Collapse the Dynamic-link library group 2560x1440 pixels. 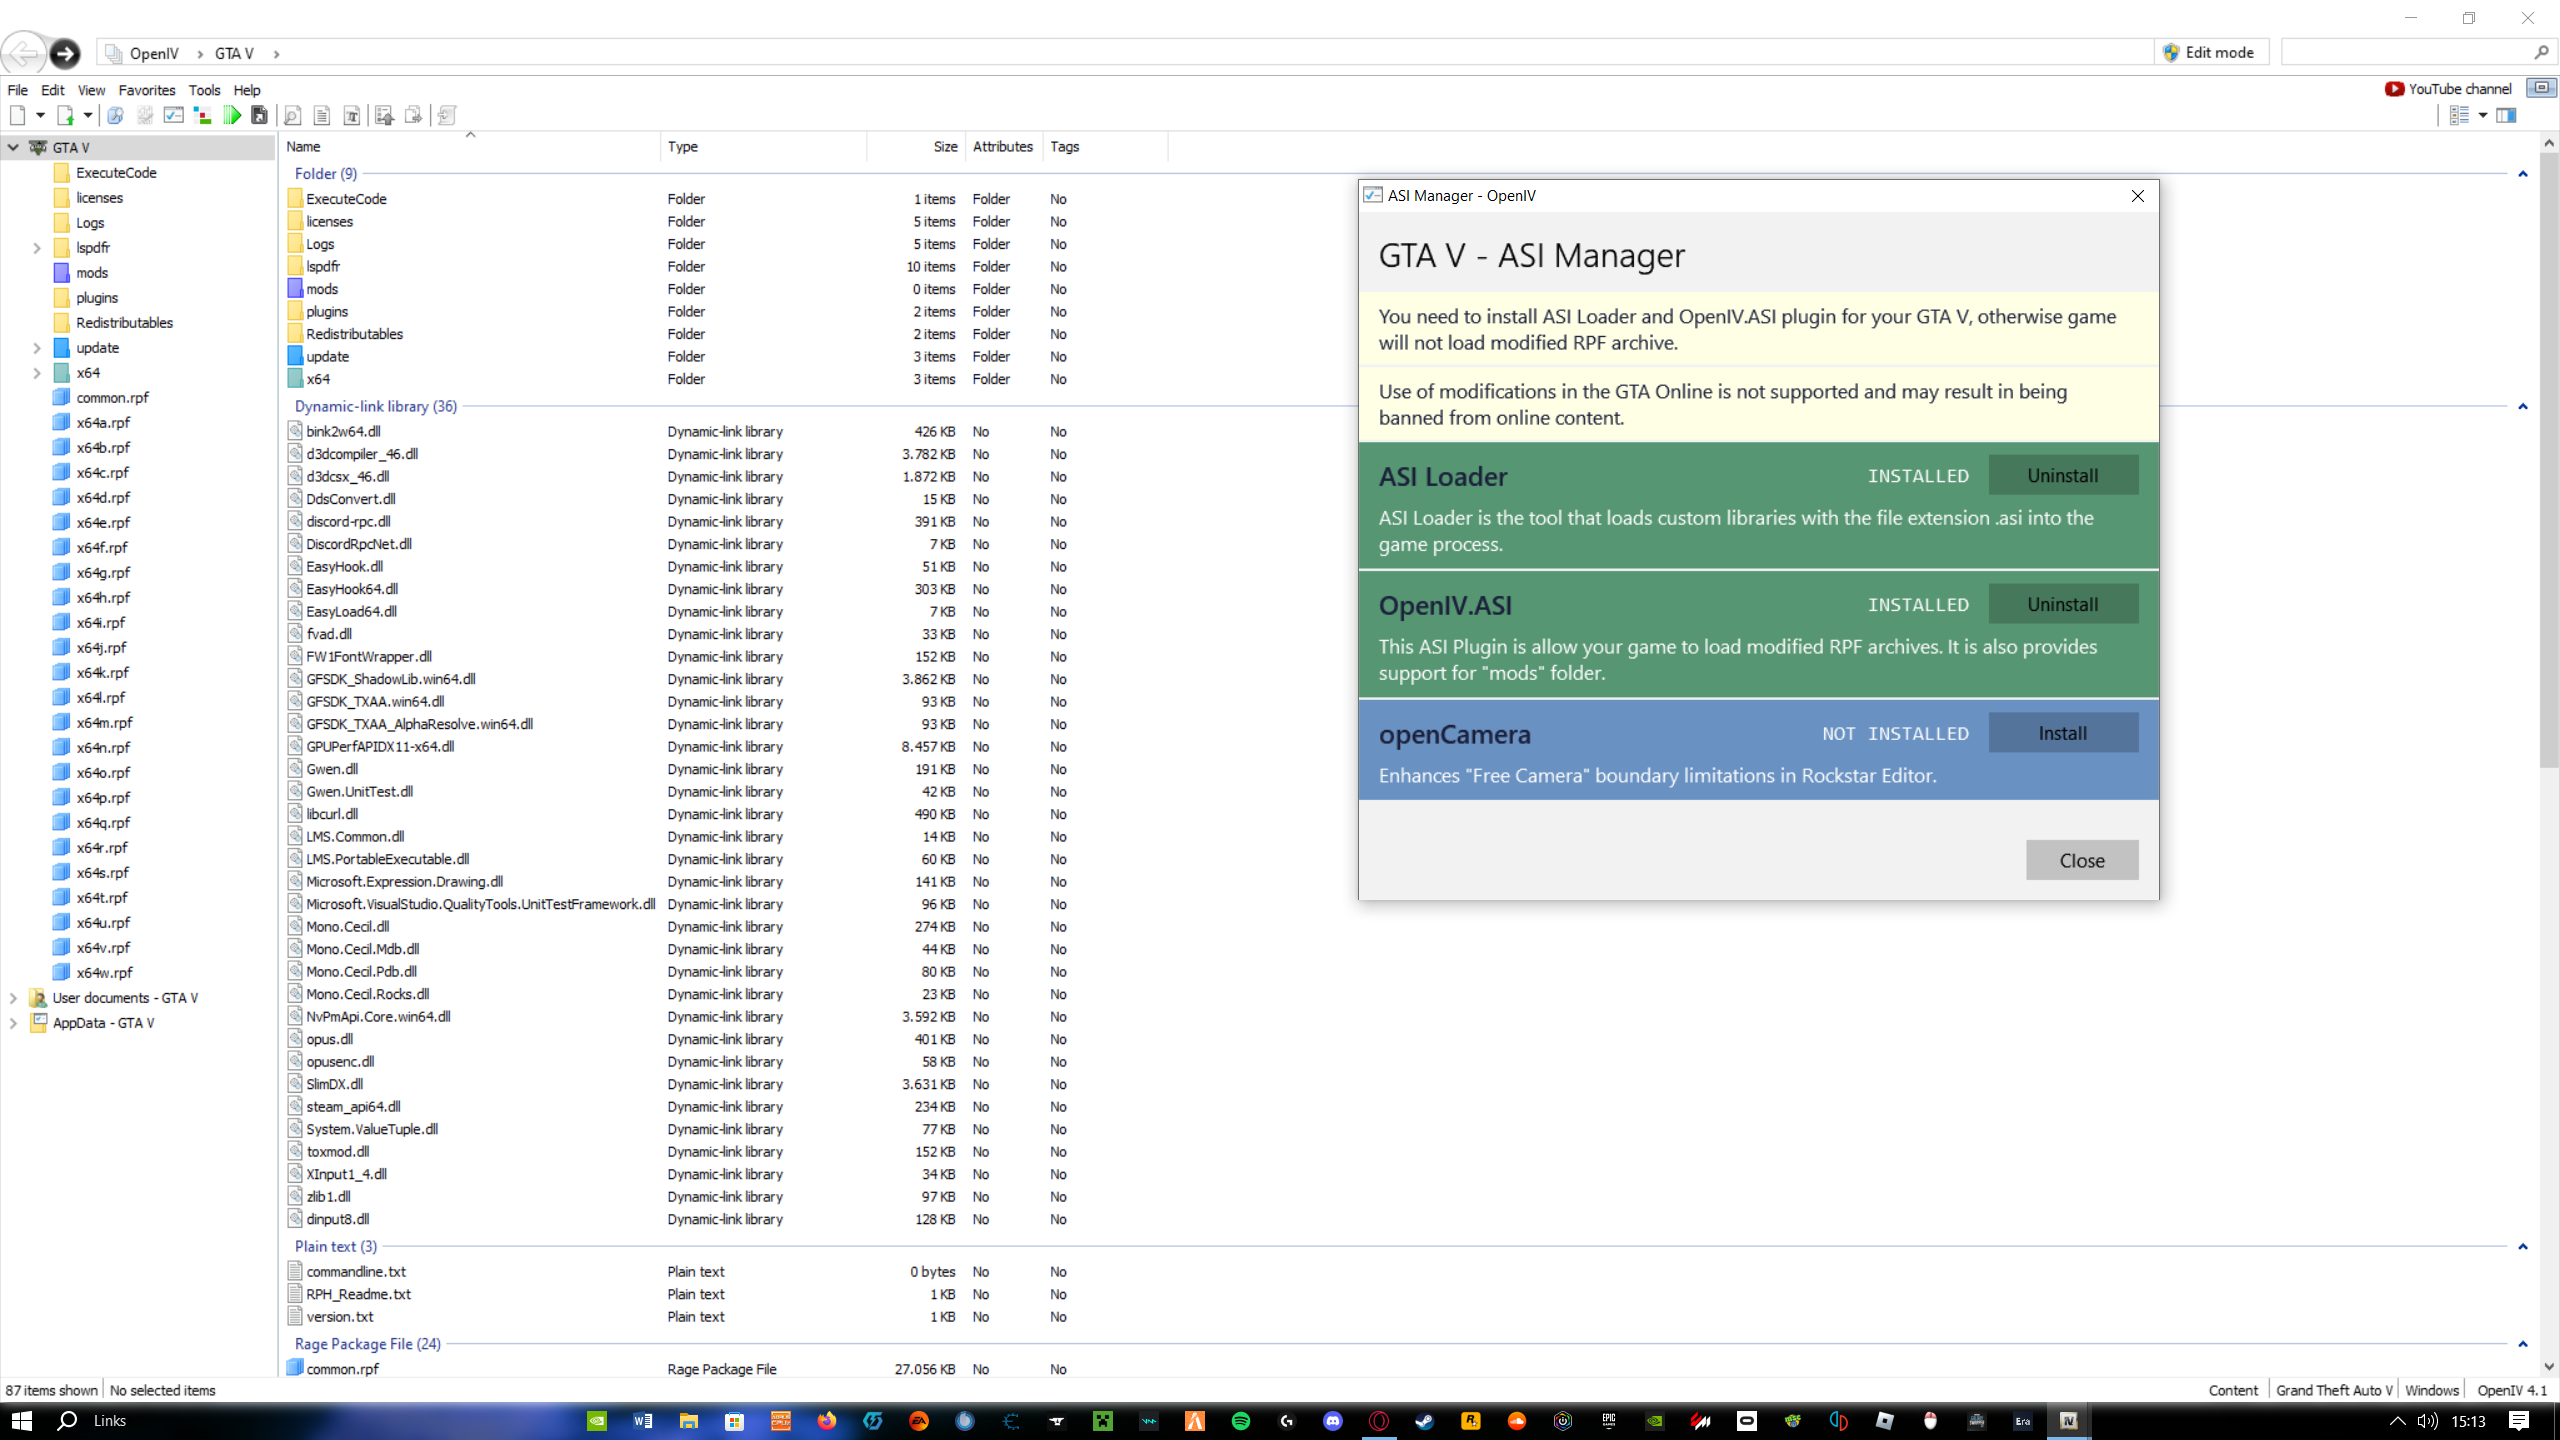click(x=2523, y=407)
